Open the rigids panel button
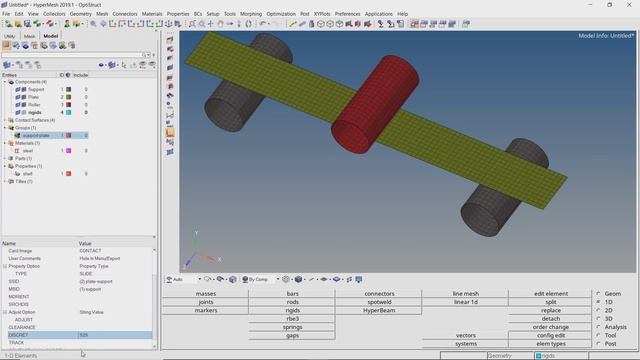 pos(292,310)
